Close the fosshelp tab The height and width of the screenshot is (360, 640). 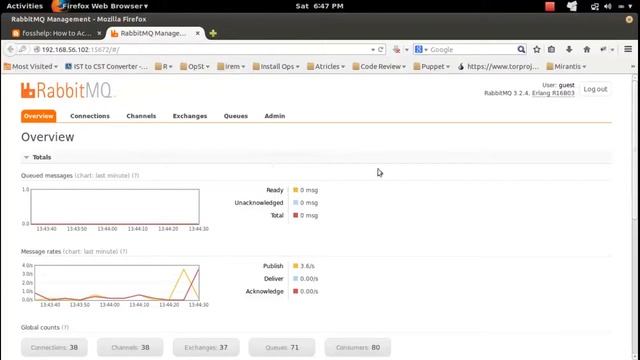click(99, 33)
